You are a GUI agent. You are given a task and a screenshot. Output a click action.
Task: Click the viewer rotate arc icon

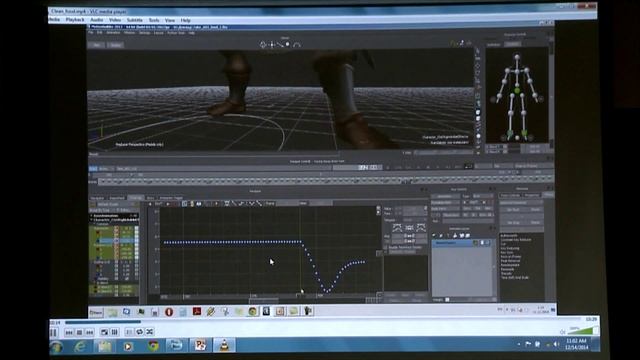pos(297,44)
